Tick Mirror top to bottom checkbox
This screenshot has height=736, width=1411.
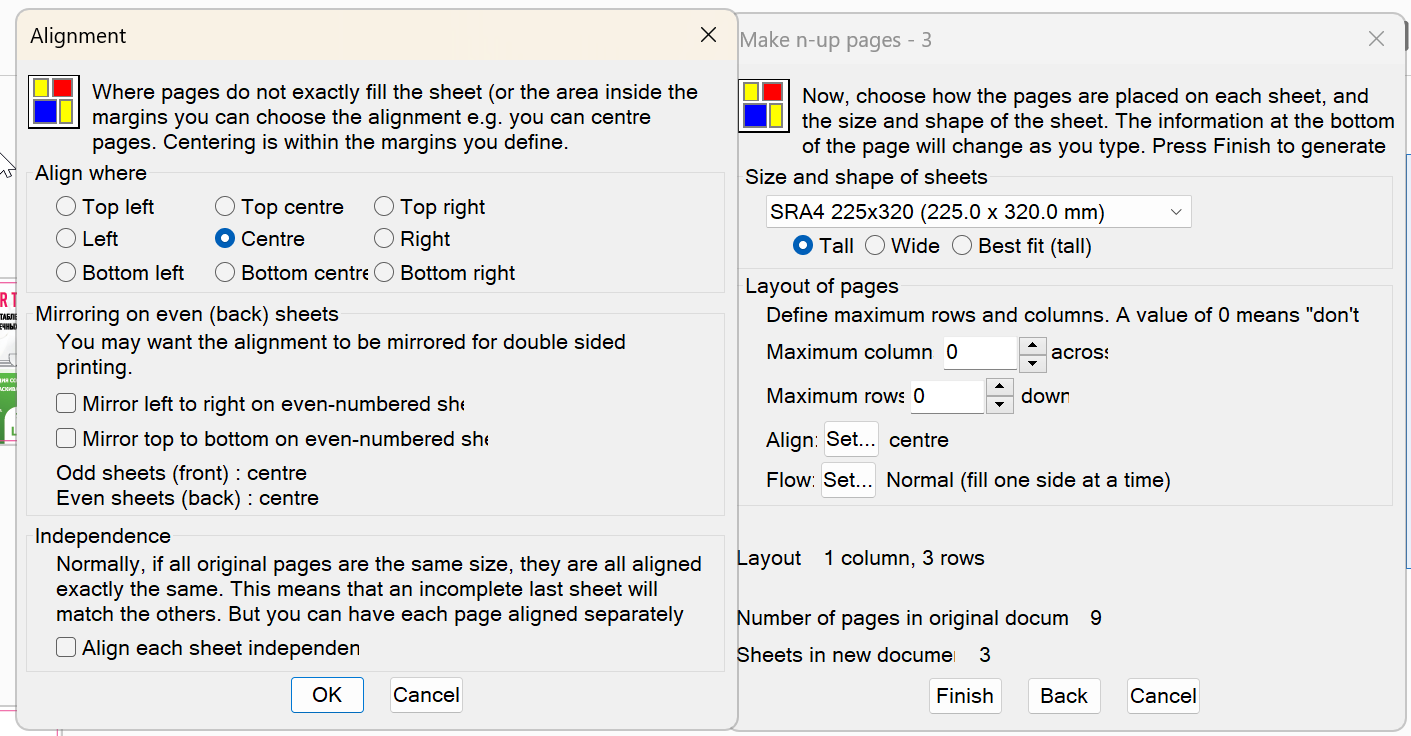click(x=66, y=438)
